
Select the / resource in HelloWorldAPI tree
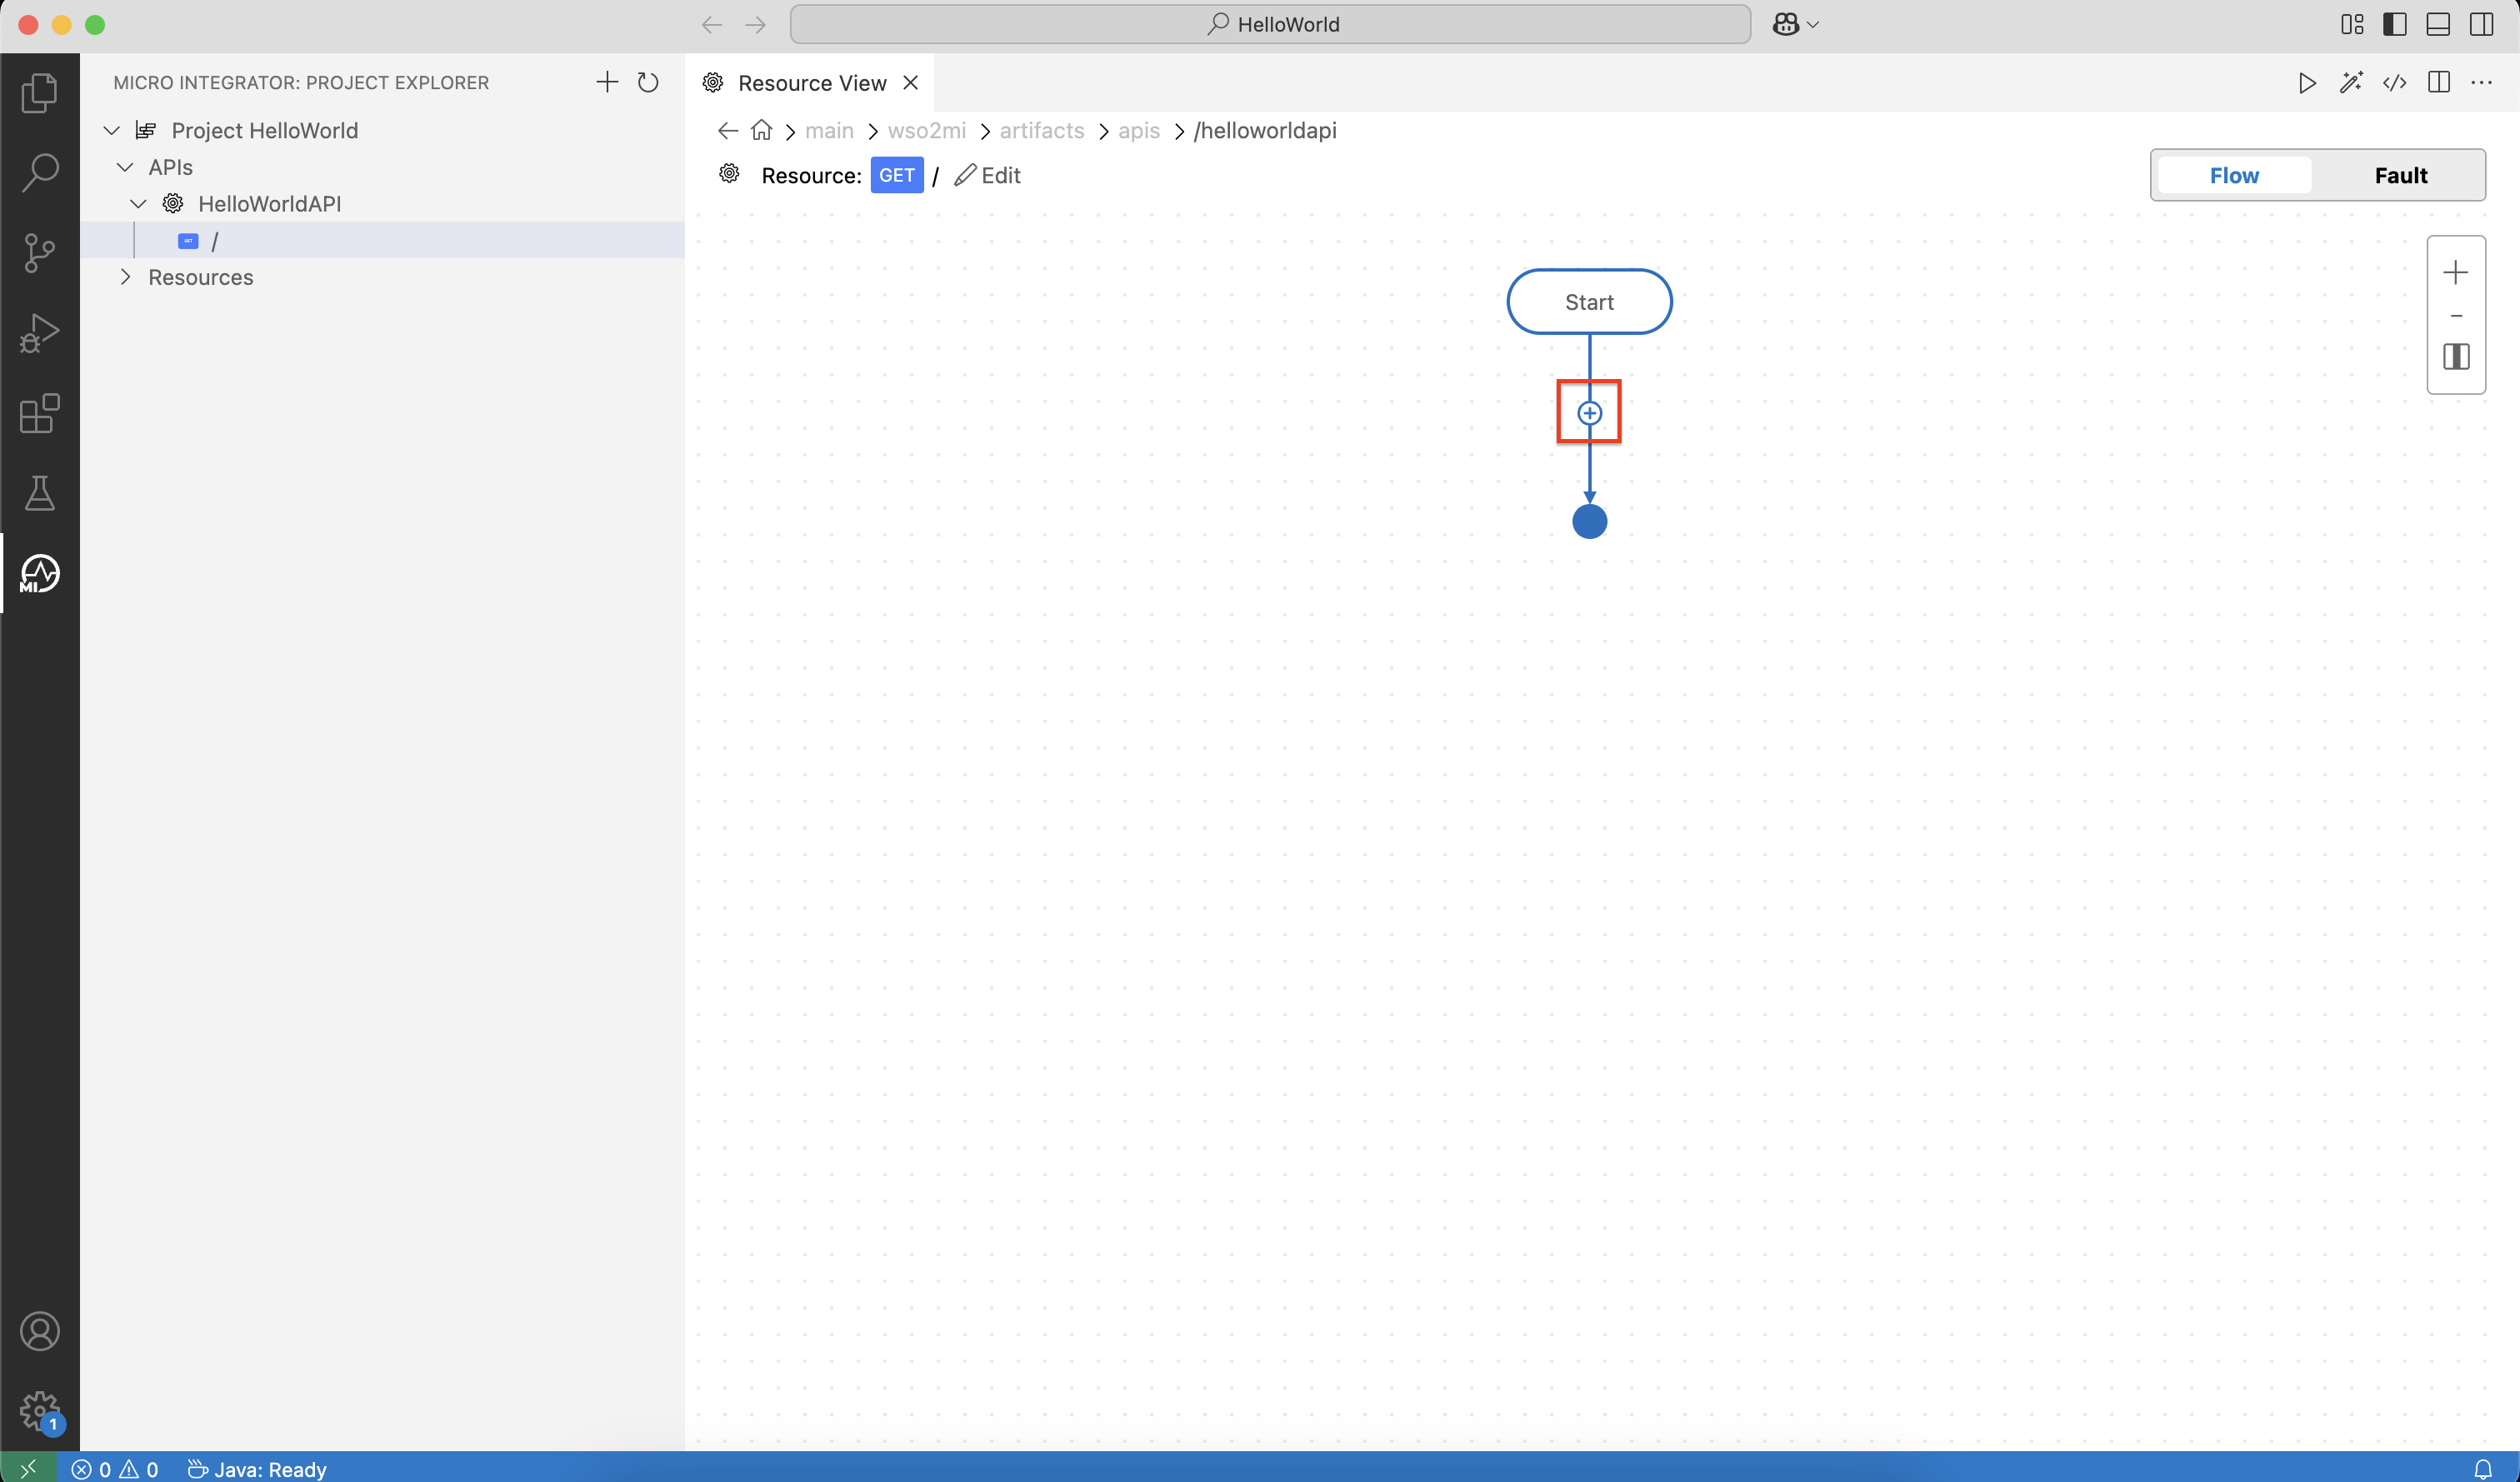[x=382, y=240]
